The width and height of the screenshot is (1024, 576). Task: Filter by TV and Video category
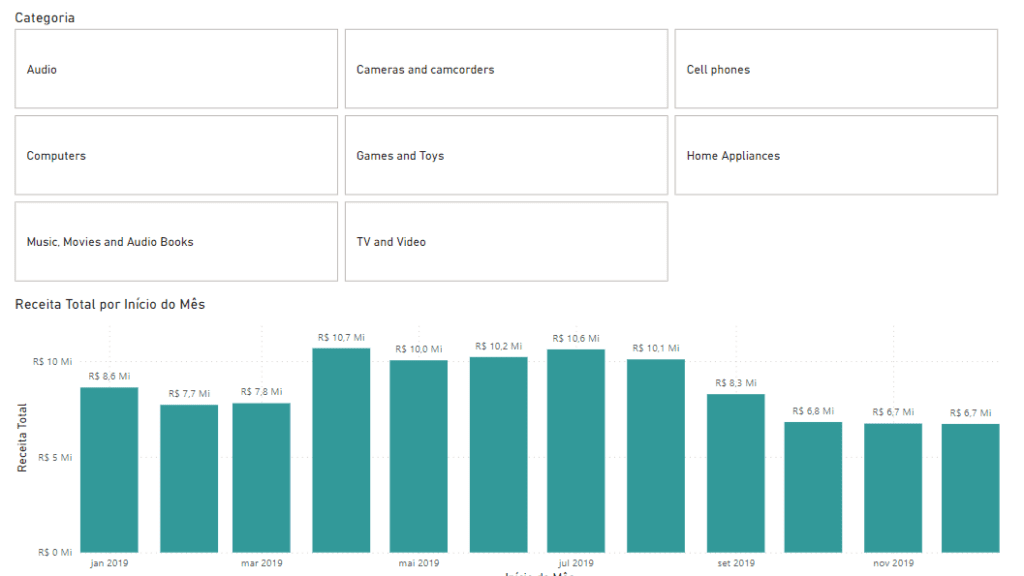point(506,242)
